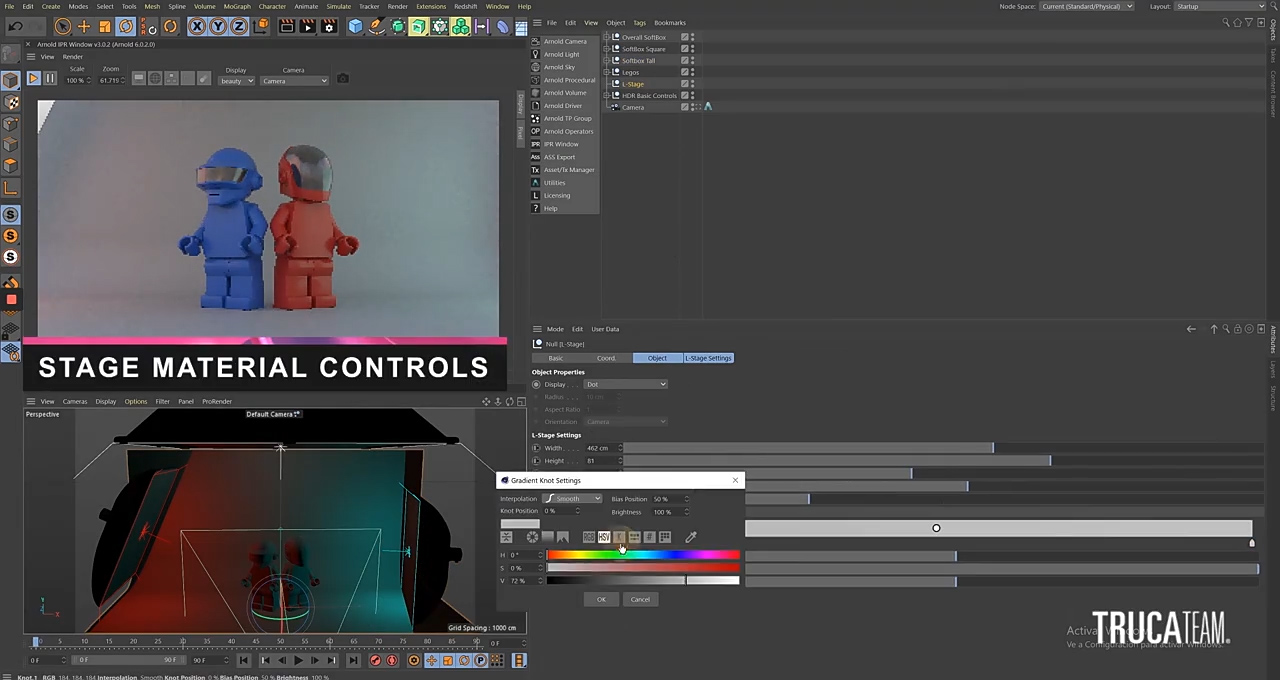The height and width of the screenshot is (680, 1280).
Task: Click the Cube primitive icon
Action: (355, 27)
